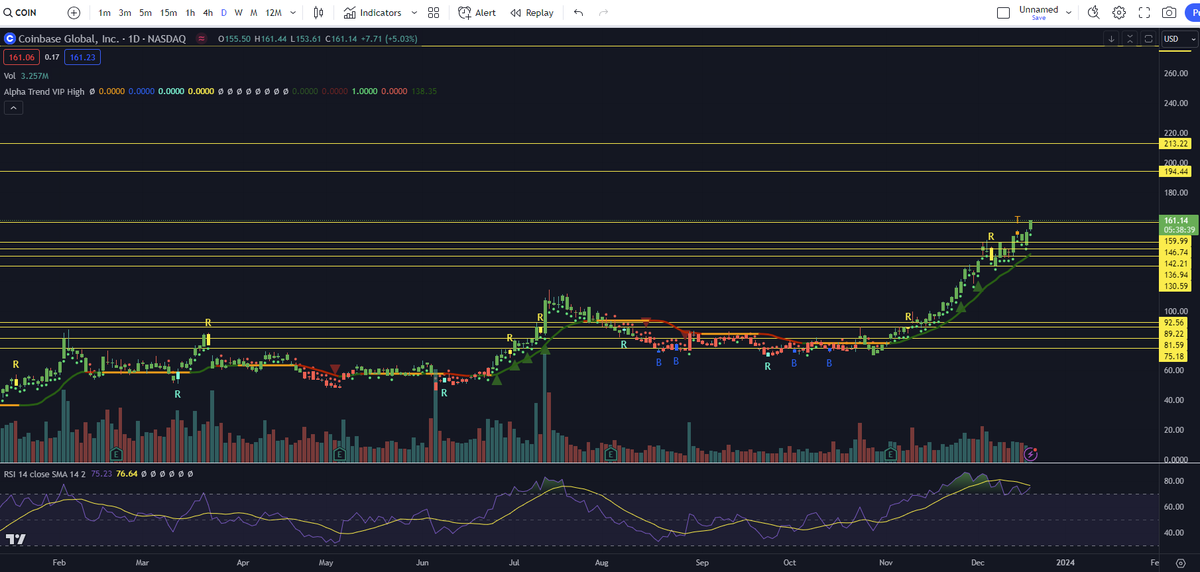Open the quick search lightning magnifier
This screenshot has width=1200, height=572.
(x=1093, y=13)
